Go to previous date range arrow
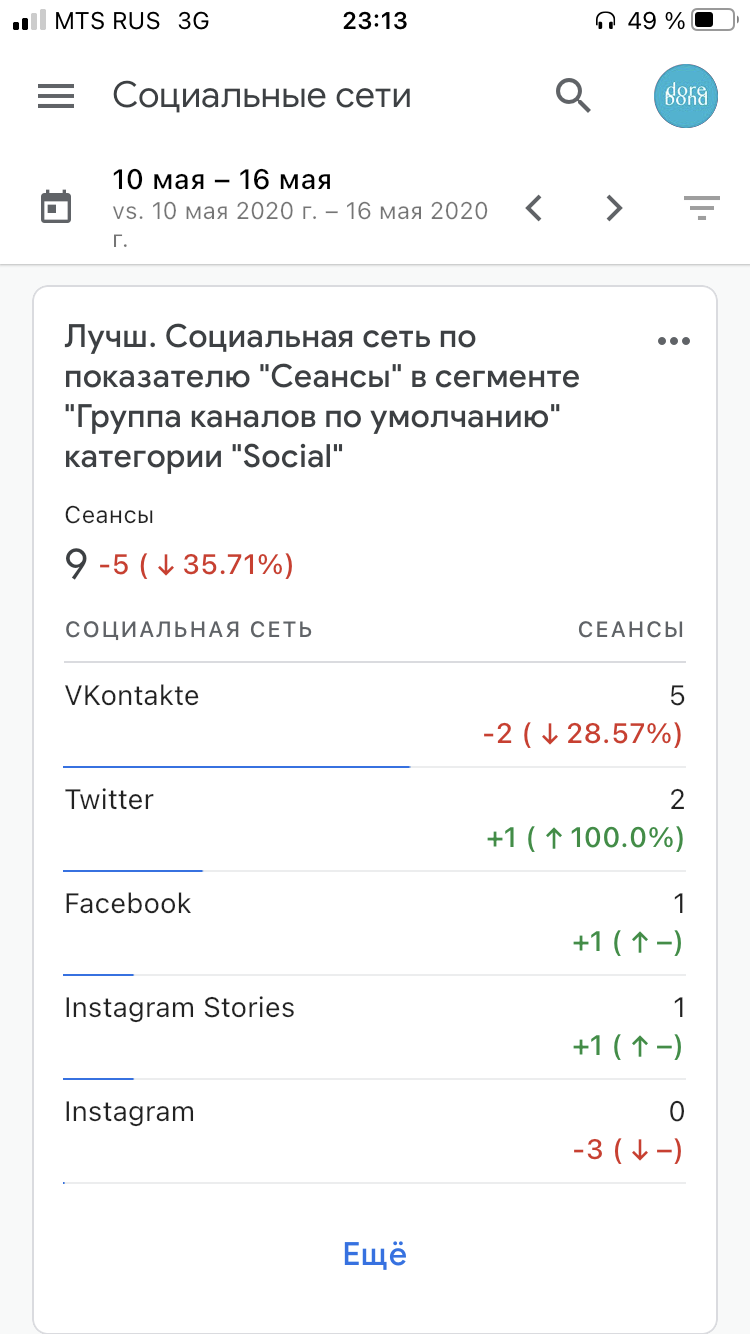Screen dimensions: 750x1334 (x=535, y=208)
